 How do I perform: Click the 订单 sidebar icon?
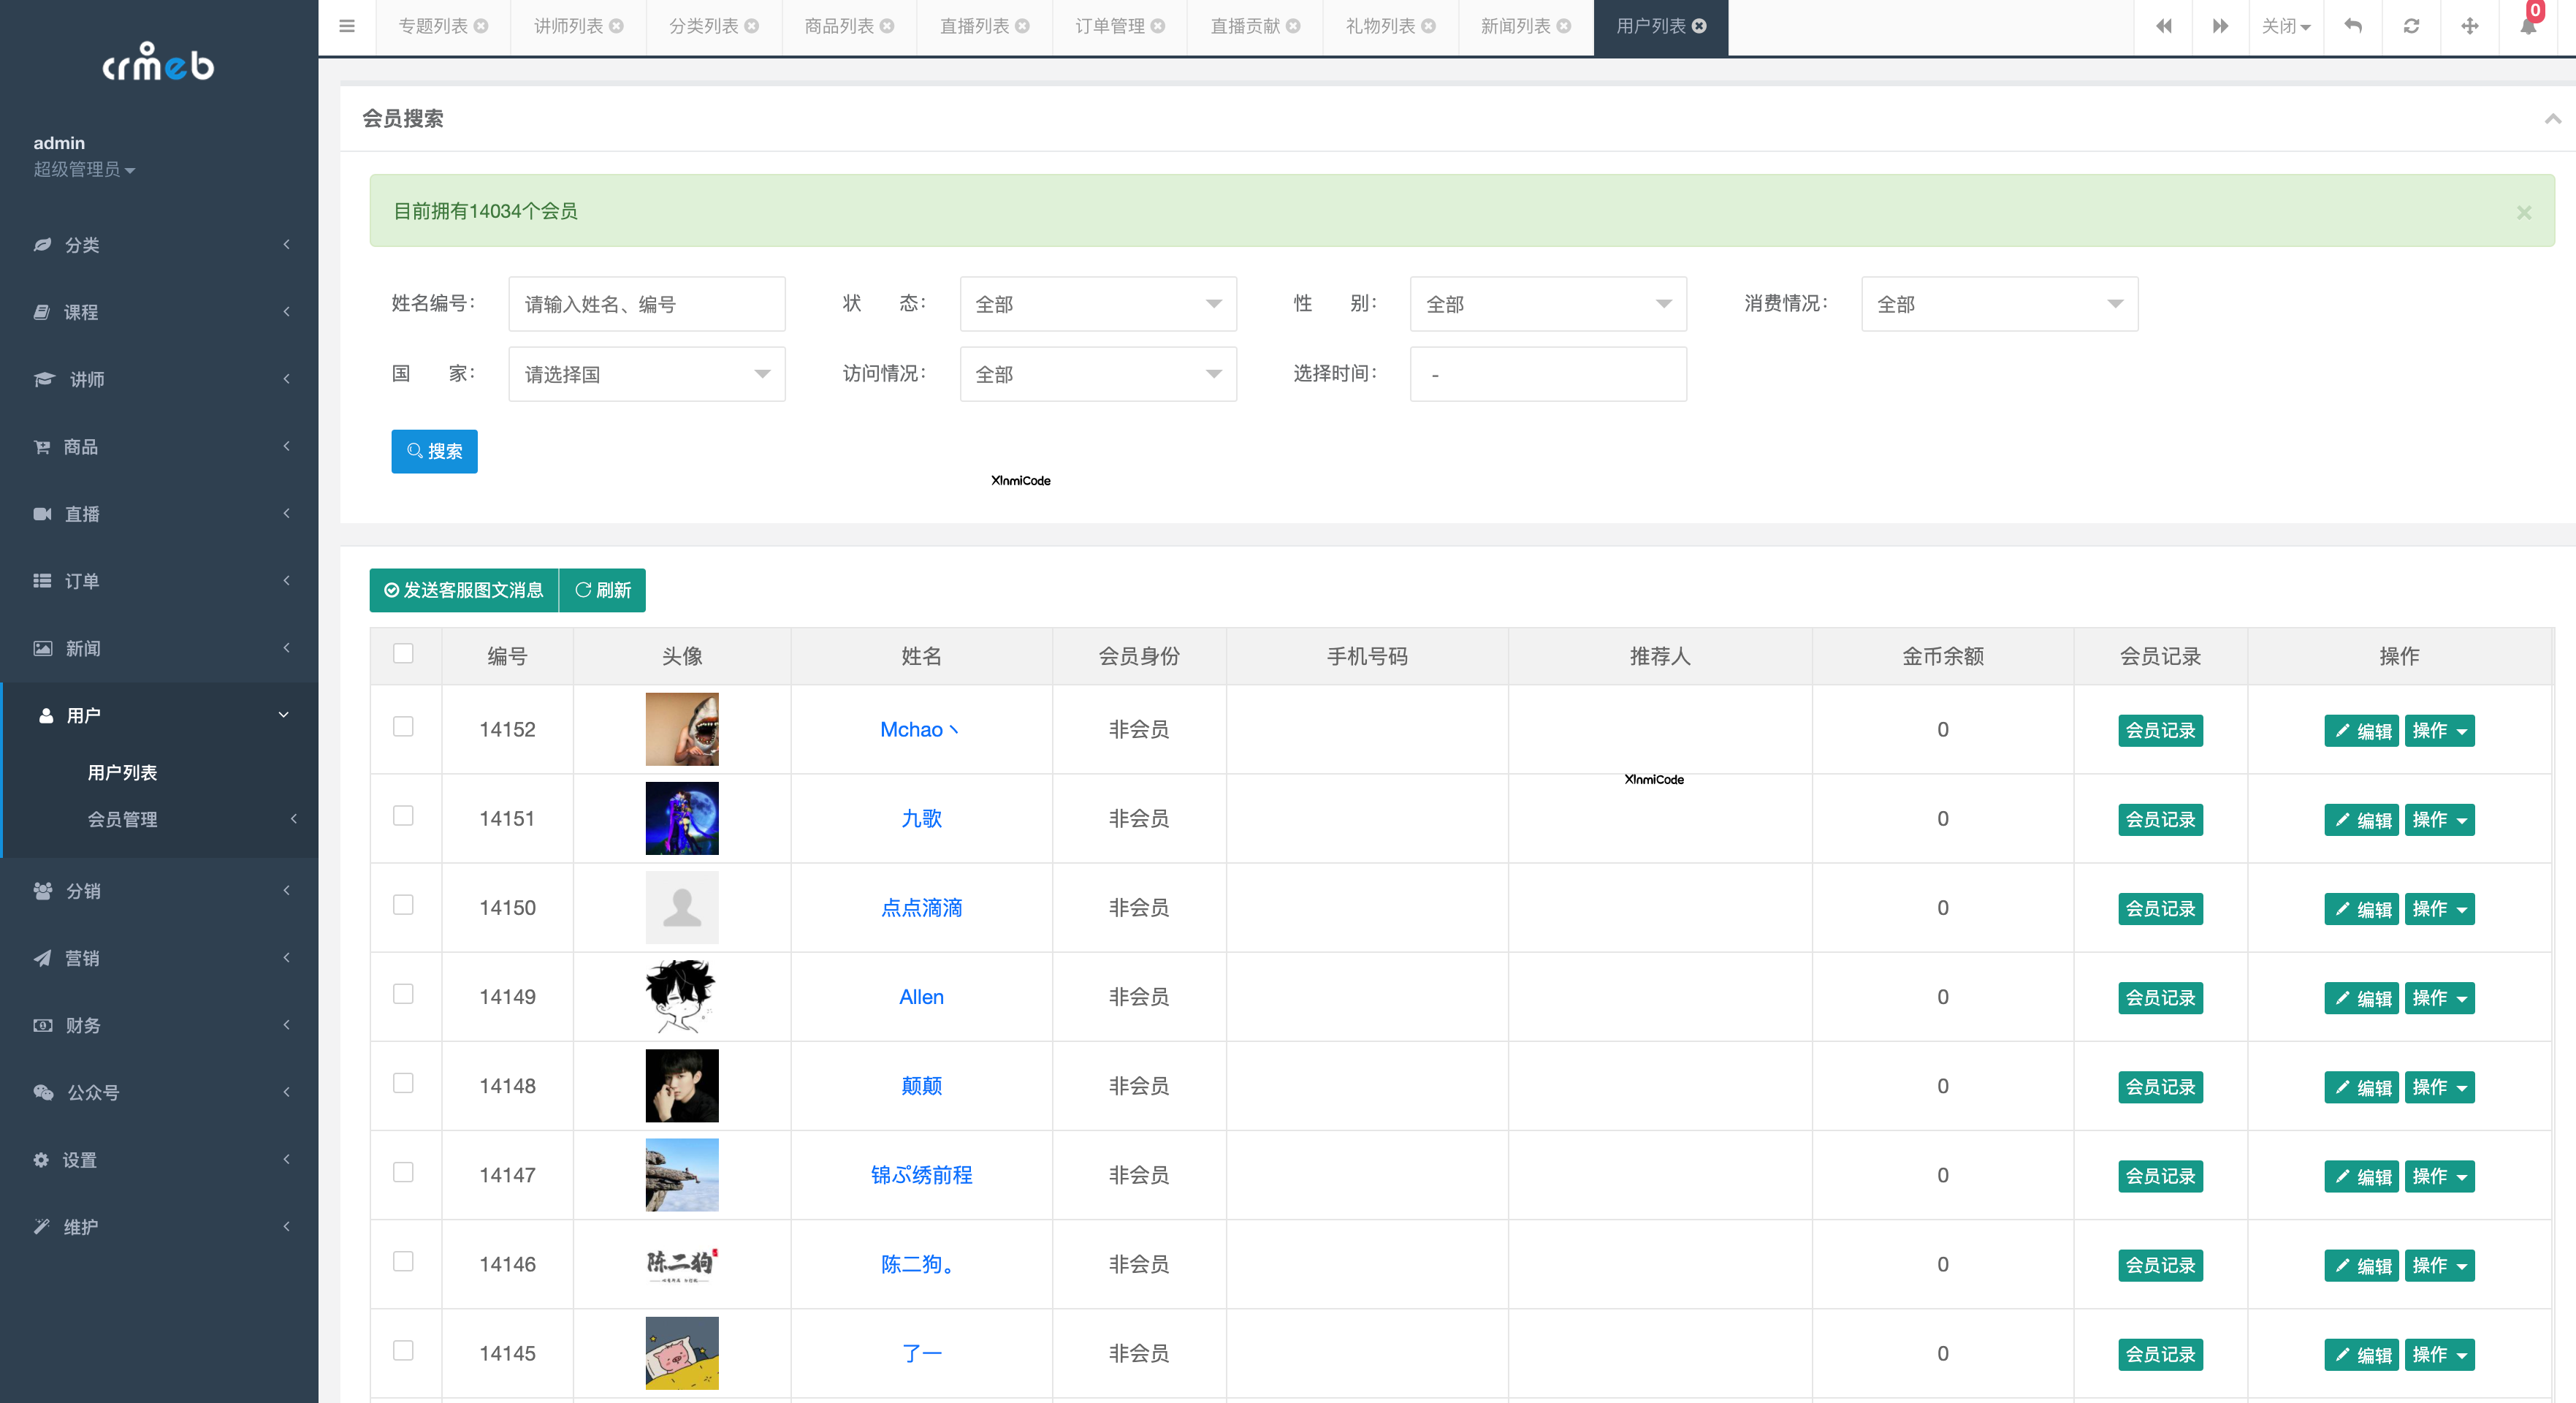click(43, 581)
